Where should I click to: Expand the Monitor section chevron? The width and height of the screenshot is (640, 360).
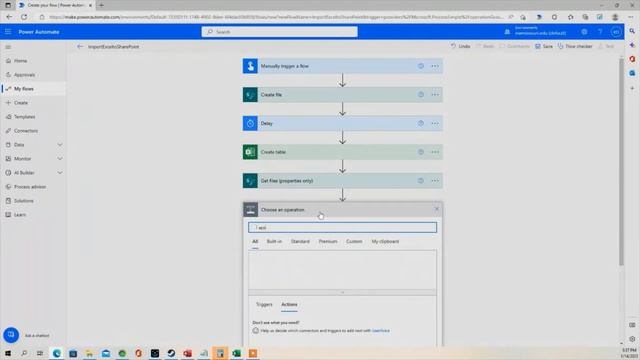click(60, 159)
